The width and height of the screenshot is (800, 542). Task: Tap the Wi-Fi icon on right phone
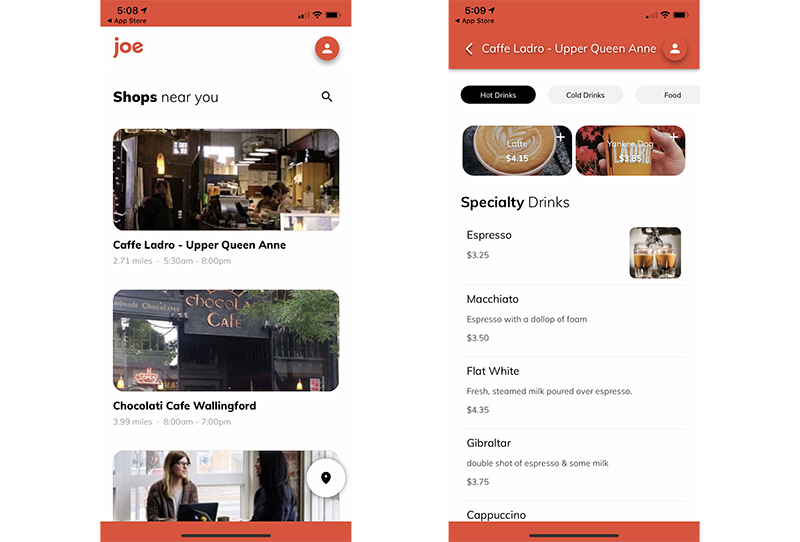pos(665,15)
